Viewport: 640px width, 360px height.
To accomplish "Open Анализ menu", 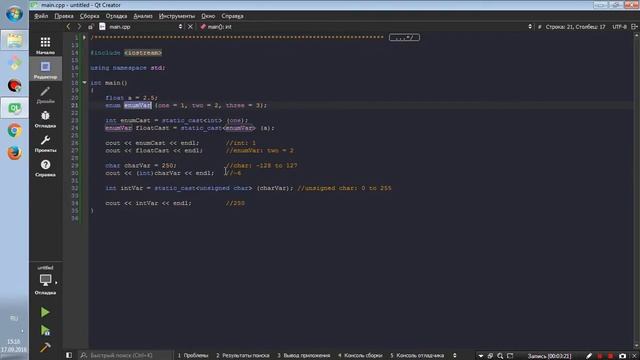I will [x=143, y=16].
